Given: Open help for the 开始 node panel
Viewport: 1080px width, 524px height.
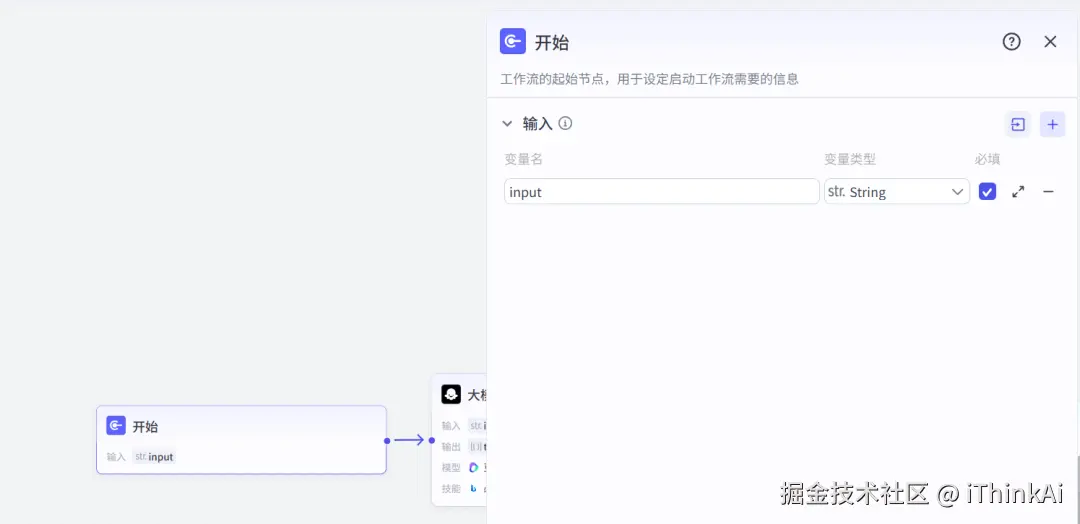Looking at the screenshot, I should pos(1011,42).
